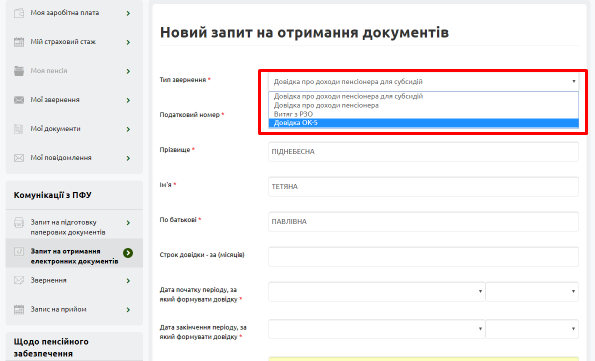Click the code icon beside Запит на отримання електронних документів
This screenshot has width=595, height=361.
click(x=19, y=251)
